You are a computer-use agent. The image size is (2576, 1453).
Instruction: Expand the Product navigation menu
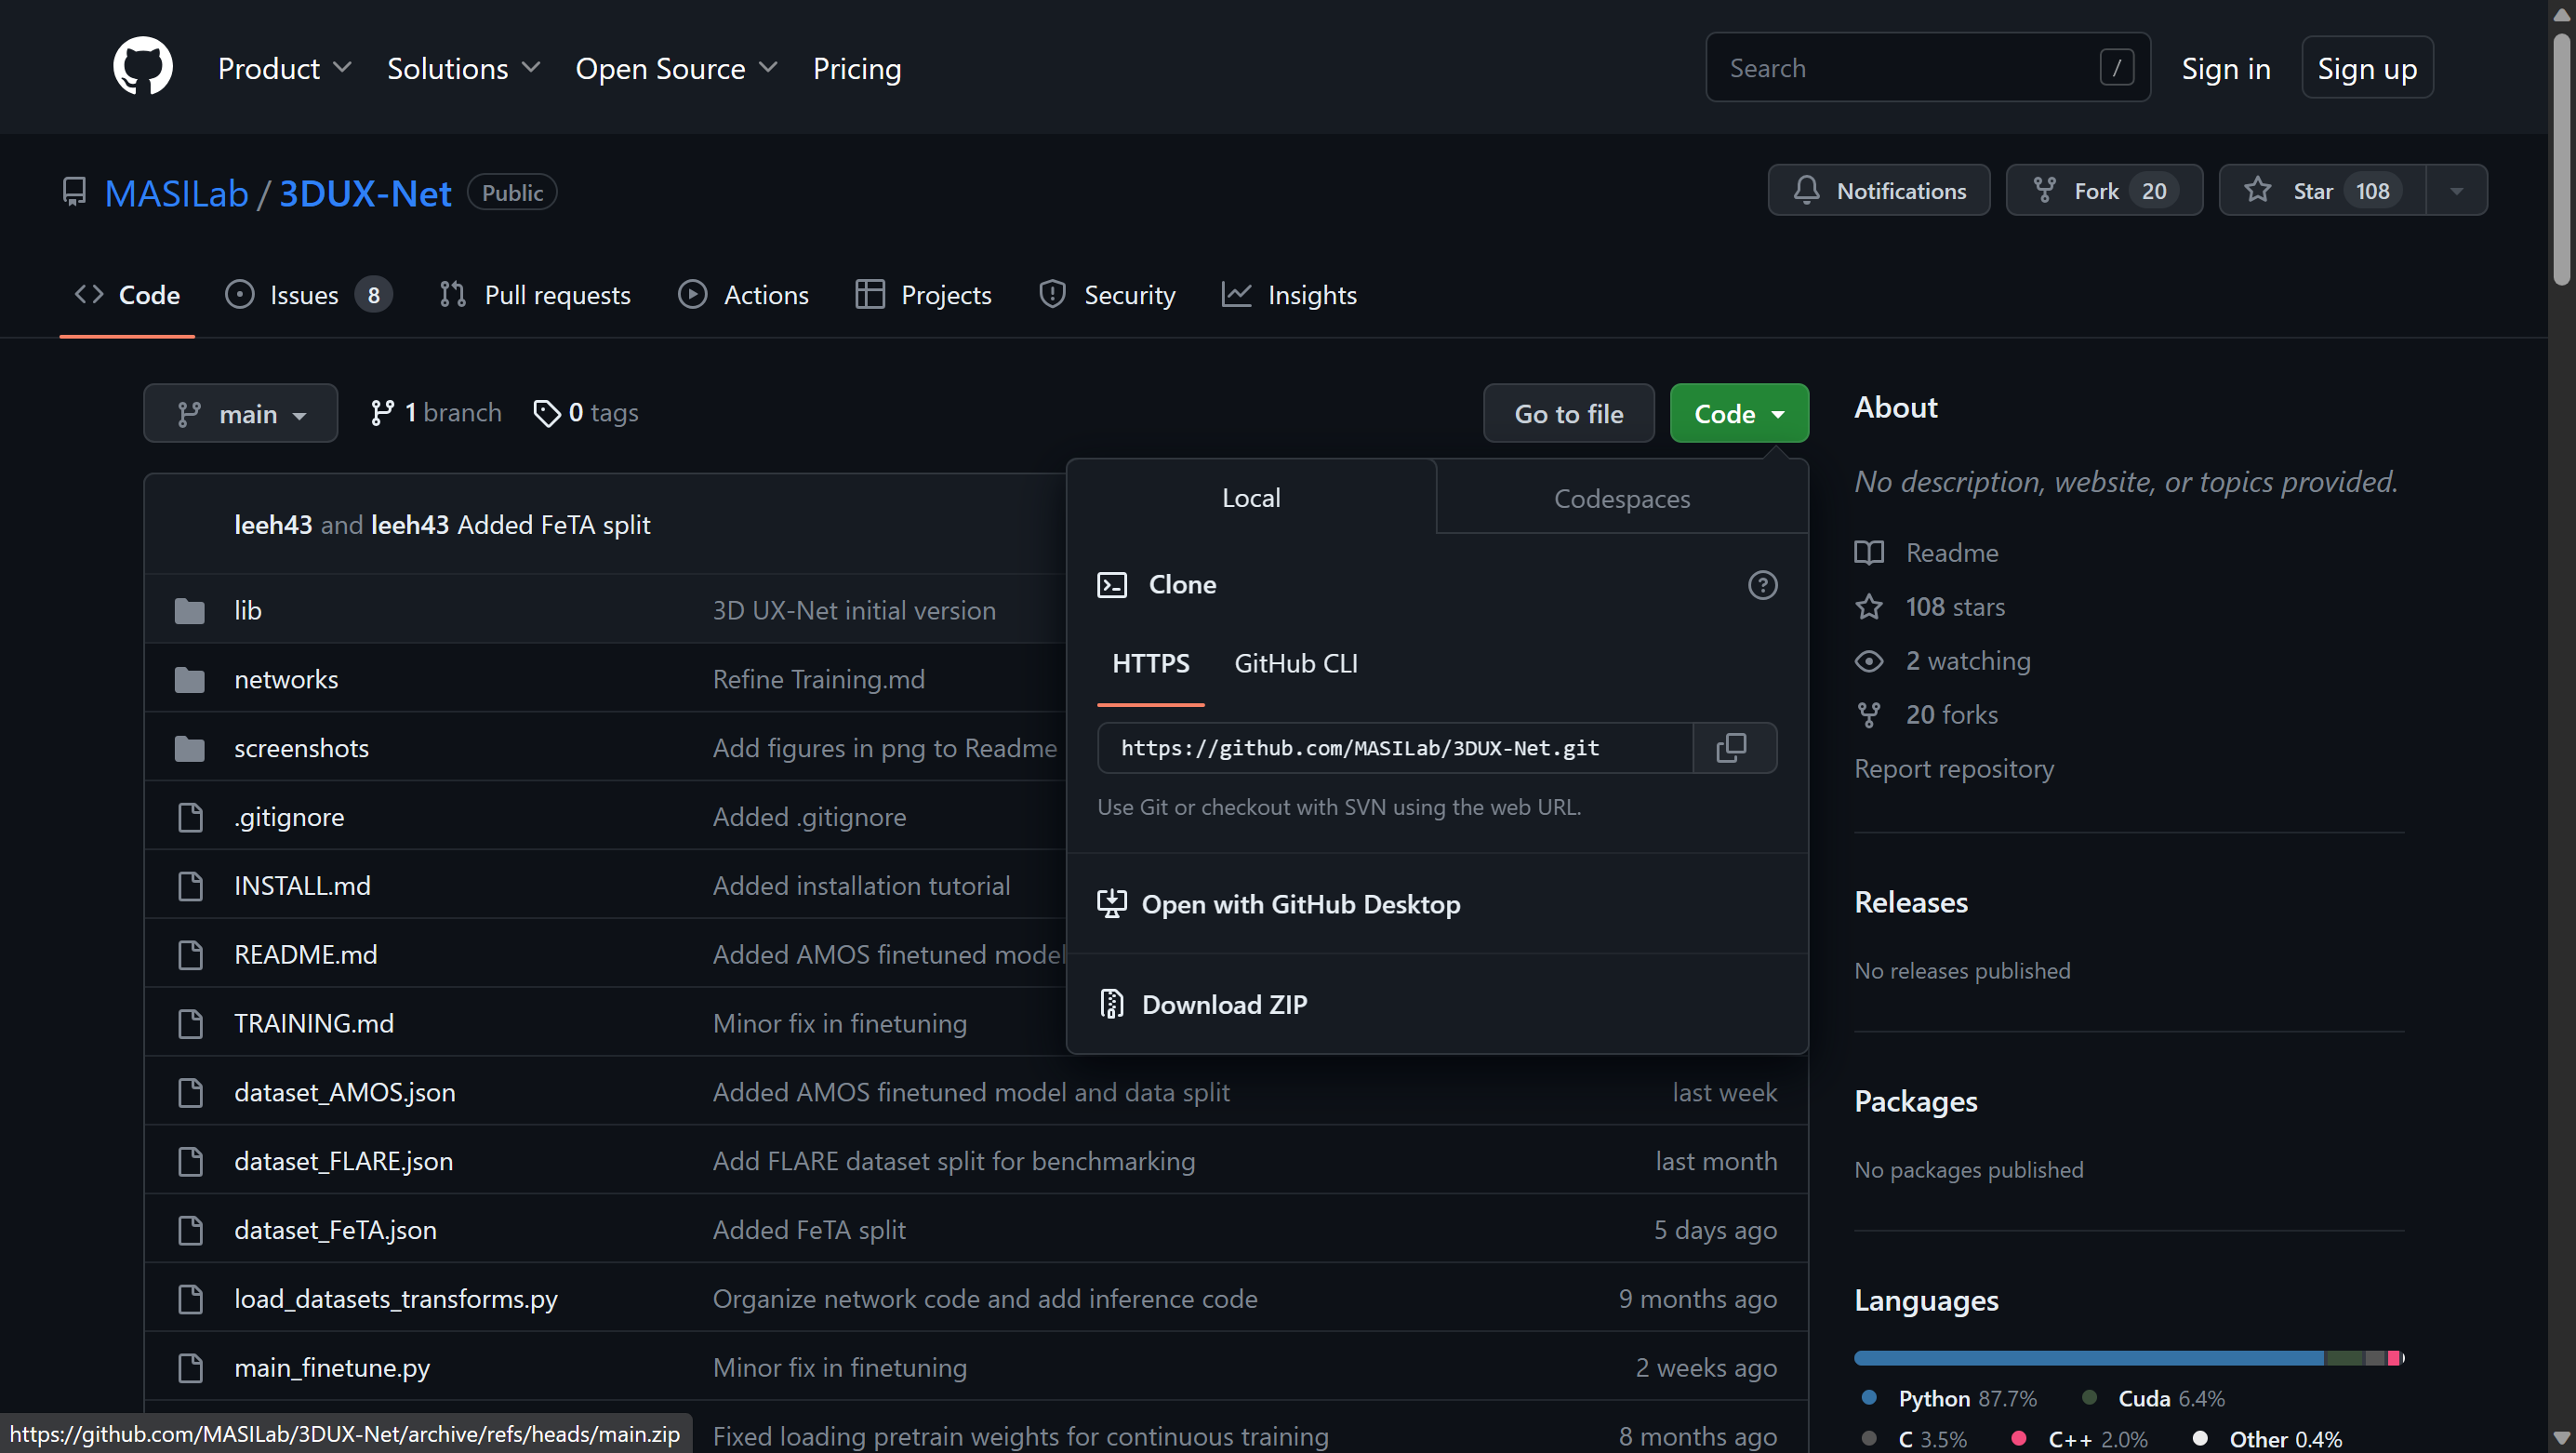point(284,68)
